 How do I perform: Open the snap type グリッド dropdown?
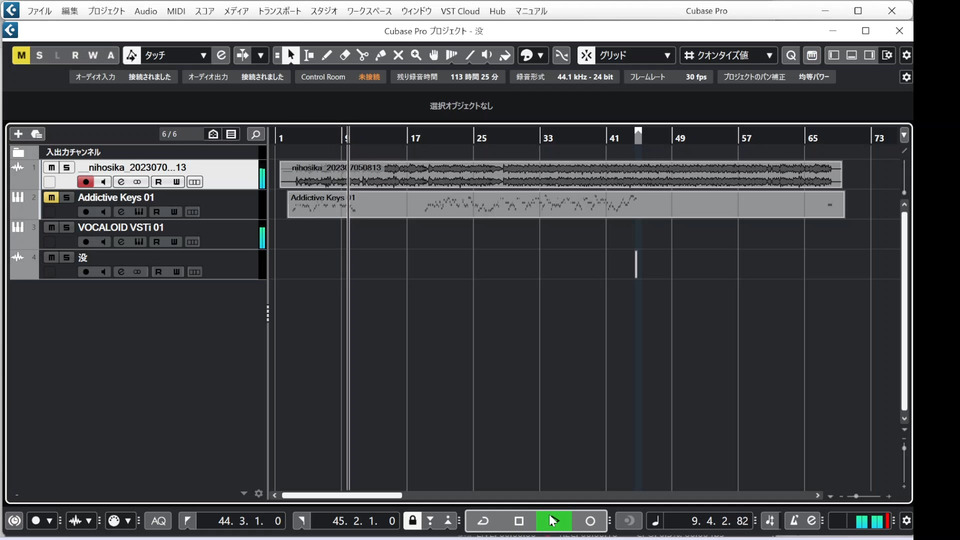[x=635, y=55]
